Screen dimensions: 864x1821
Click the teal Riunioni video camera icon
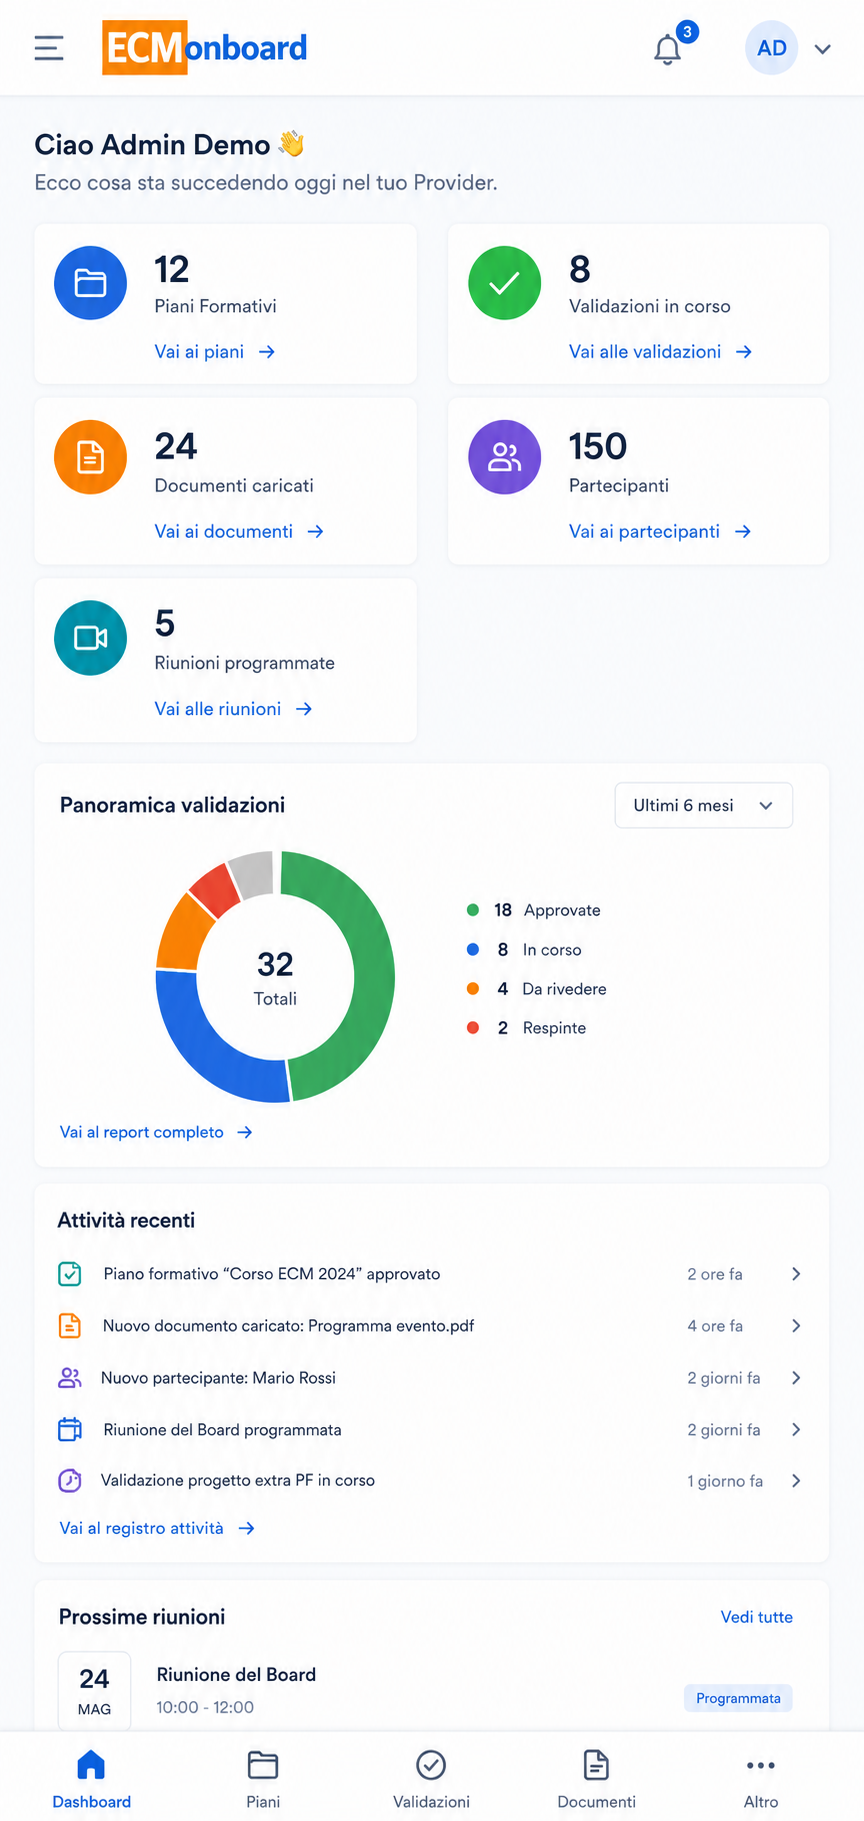(x=90, y=637)
